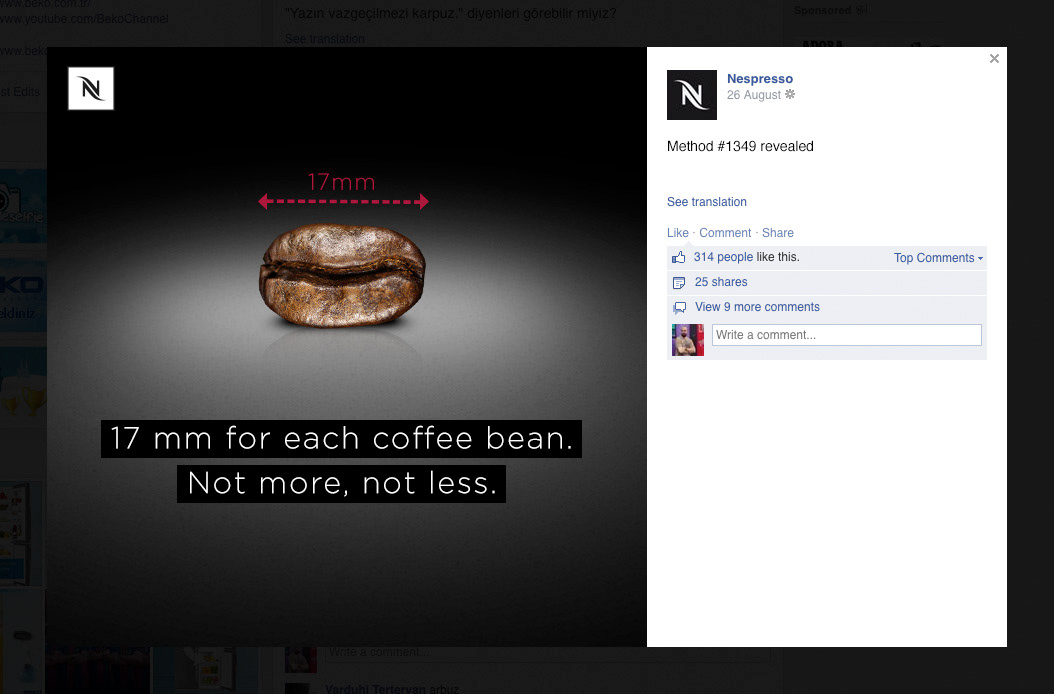Click See translation in background post
1054x694 pixels.
coord(325,39)
